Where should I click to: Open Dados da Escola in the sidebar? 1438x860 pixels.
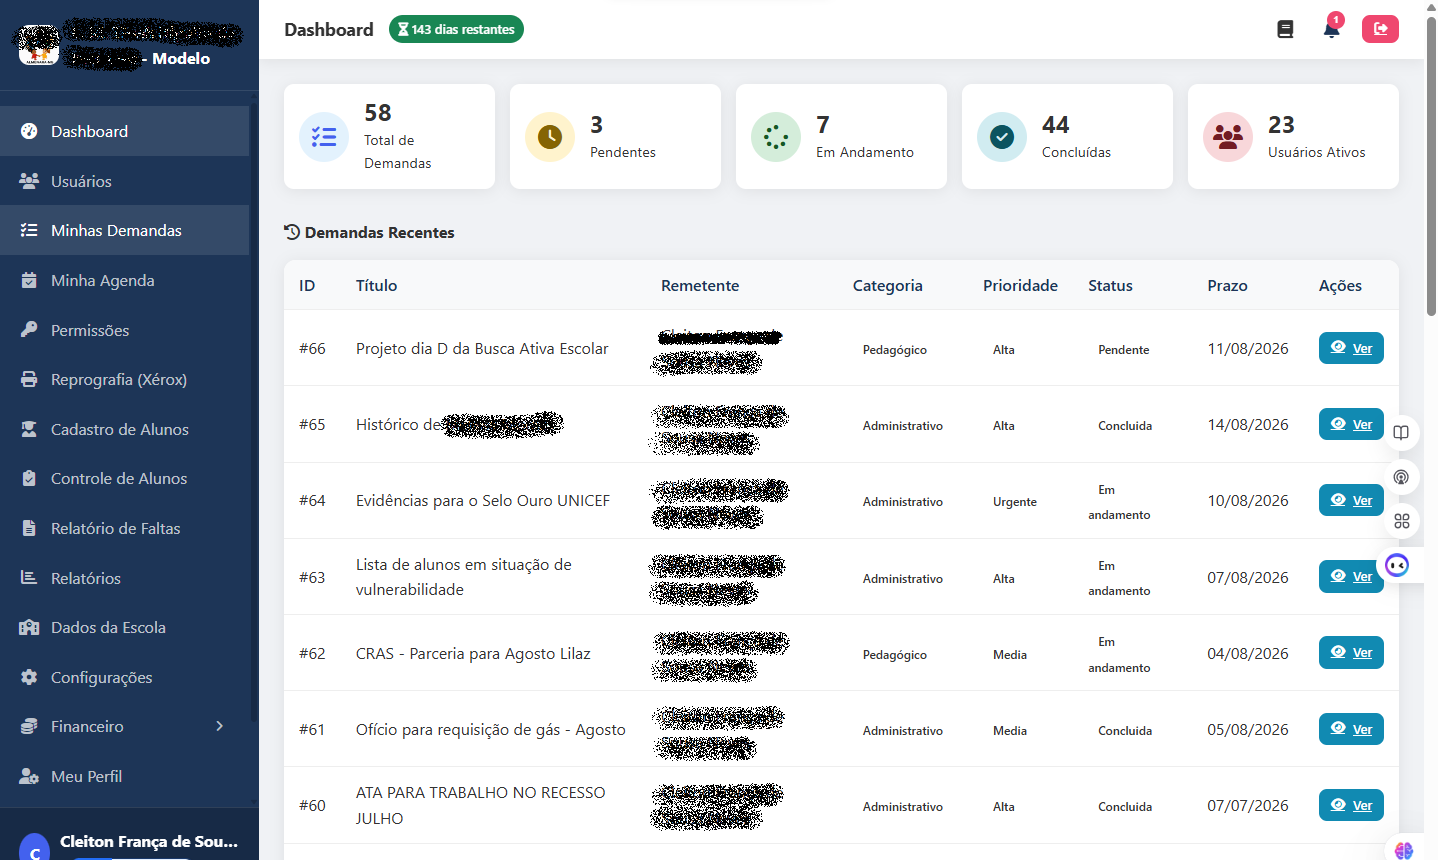click(x=124, y=627)
